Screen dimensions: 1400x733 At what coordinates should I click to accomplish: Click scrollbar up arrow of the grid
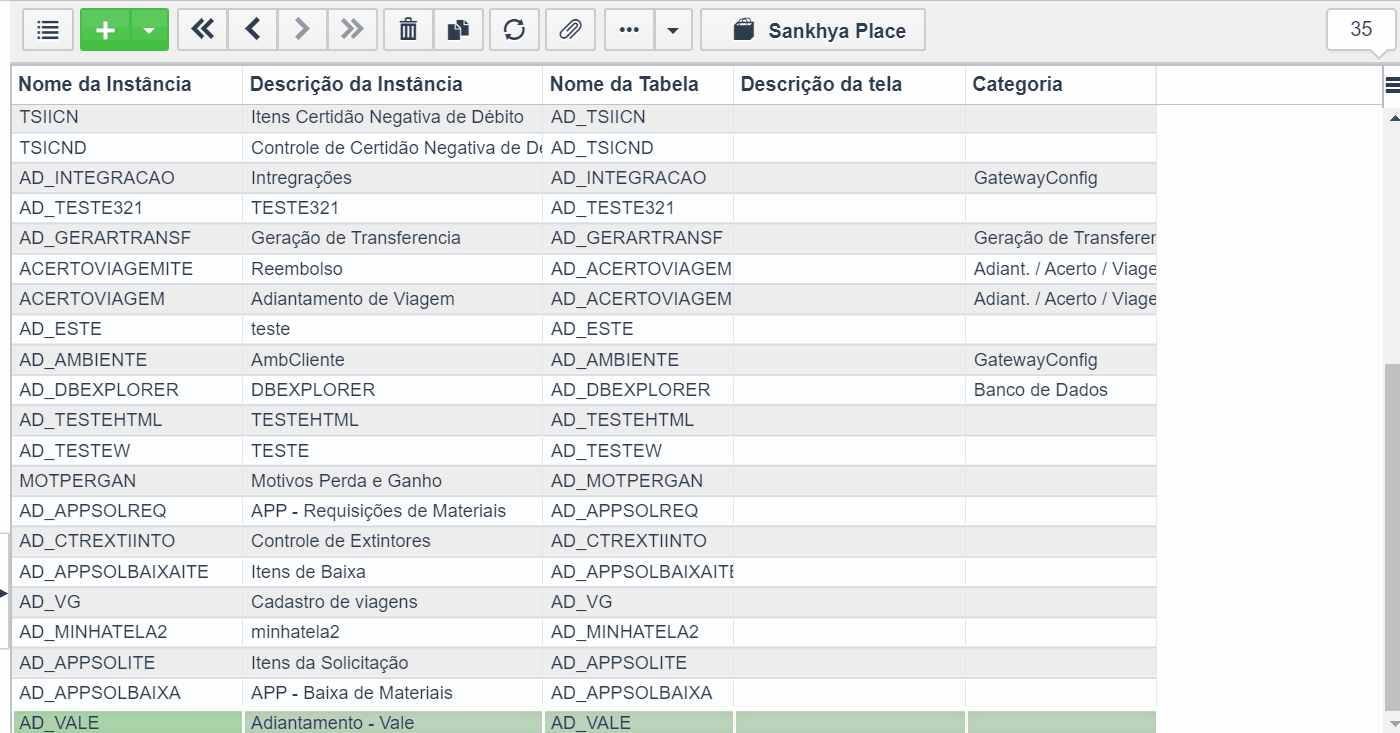click(1394, 119)
